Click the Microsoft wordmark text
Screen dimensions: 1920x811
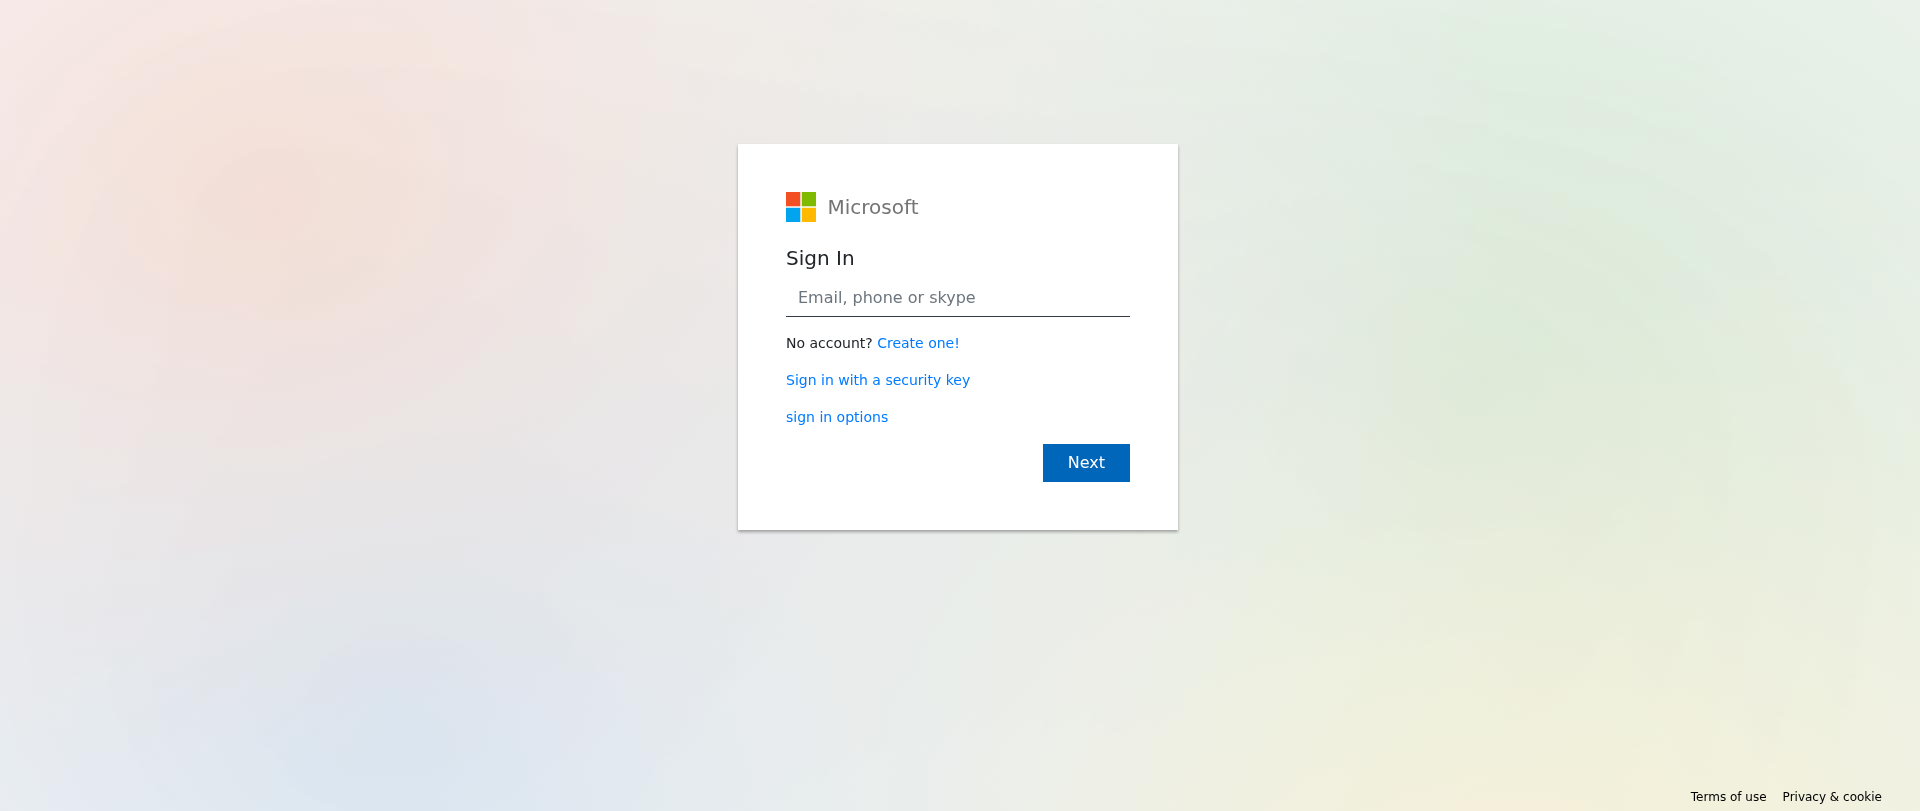pyautogui.click(x=873, y=207)
